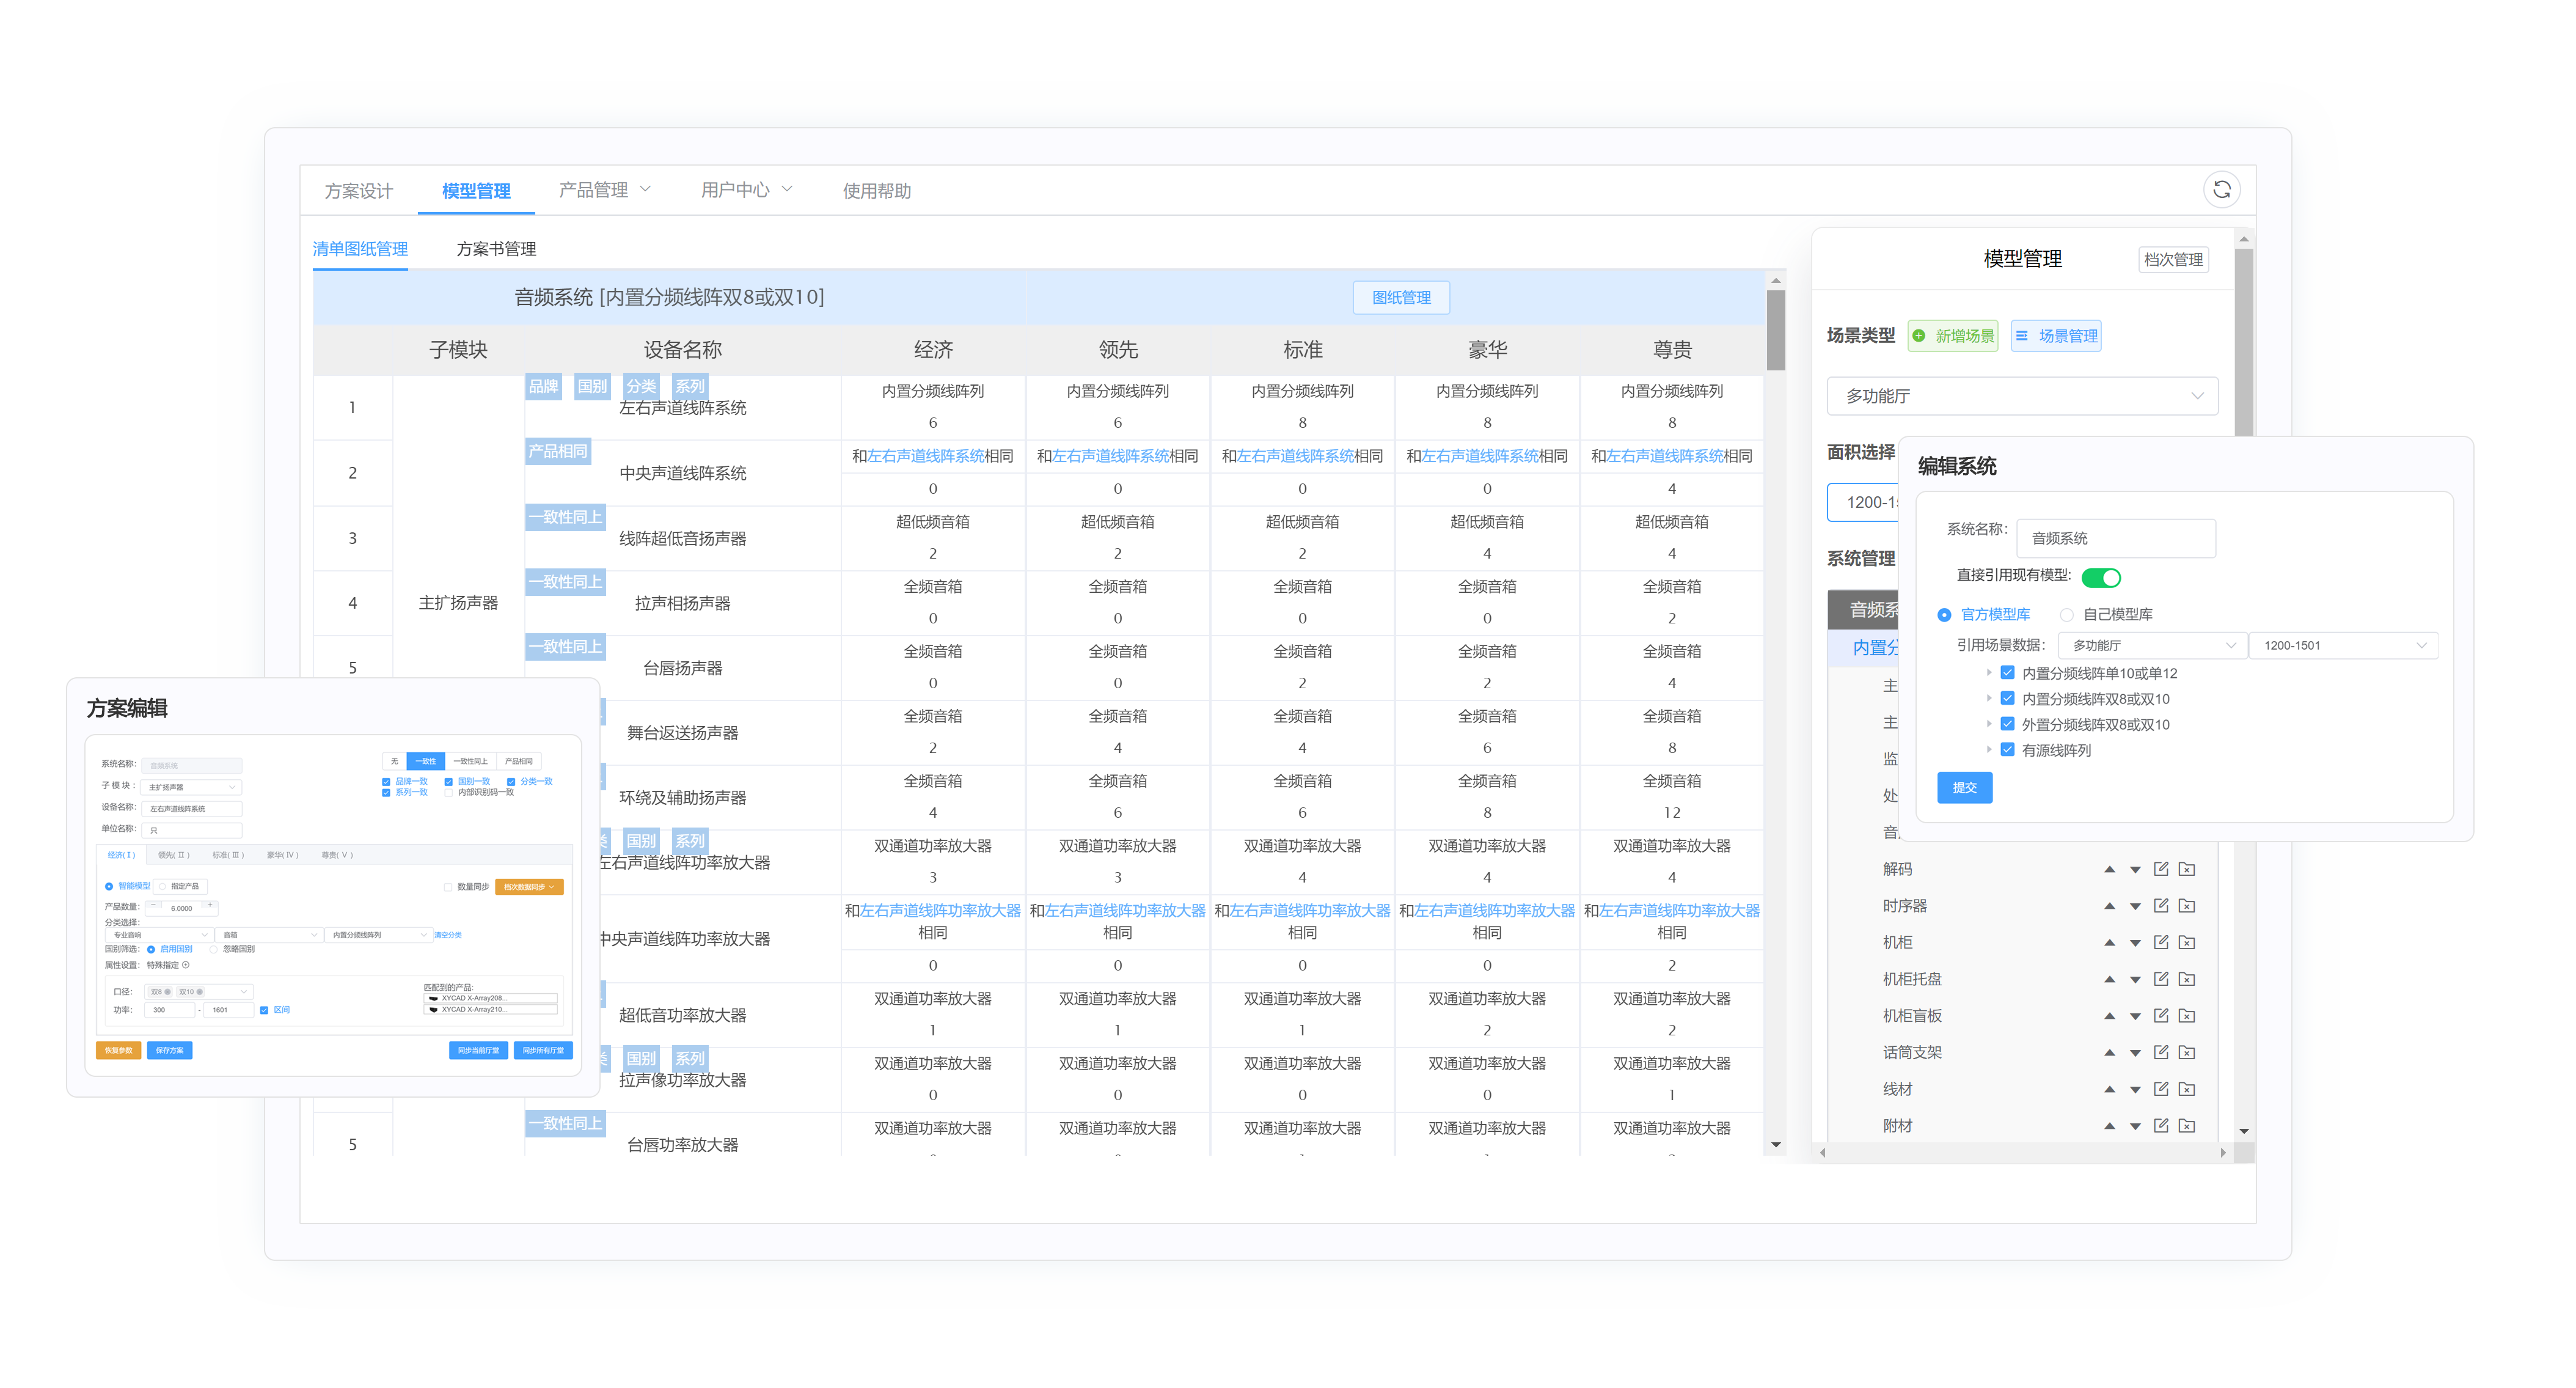Edit the 机柜 entry

[x=2161, y=942]
